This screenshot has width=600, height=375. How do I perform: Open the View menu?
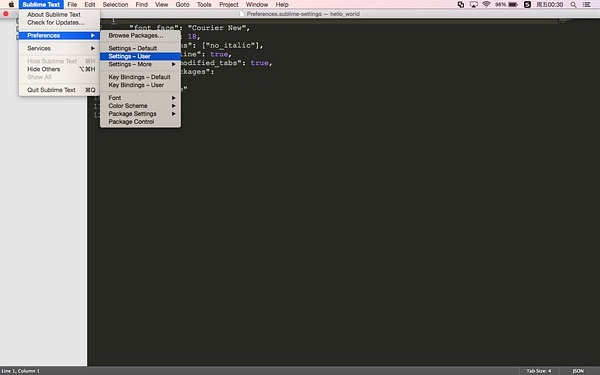pyautogui.click(x=161, y=5)
